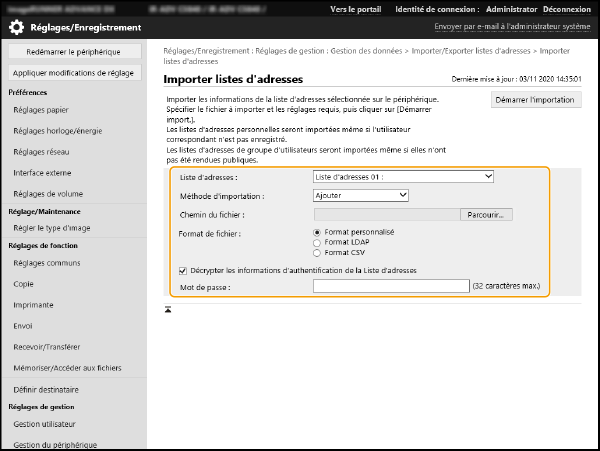600x451 pixels.
Task: Select the Format personnalisé radio button
Action: tap(318, 232)
